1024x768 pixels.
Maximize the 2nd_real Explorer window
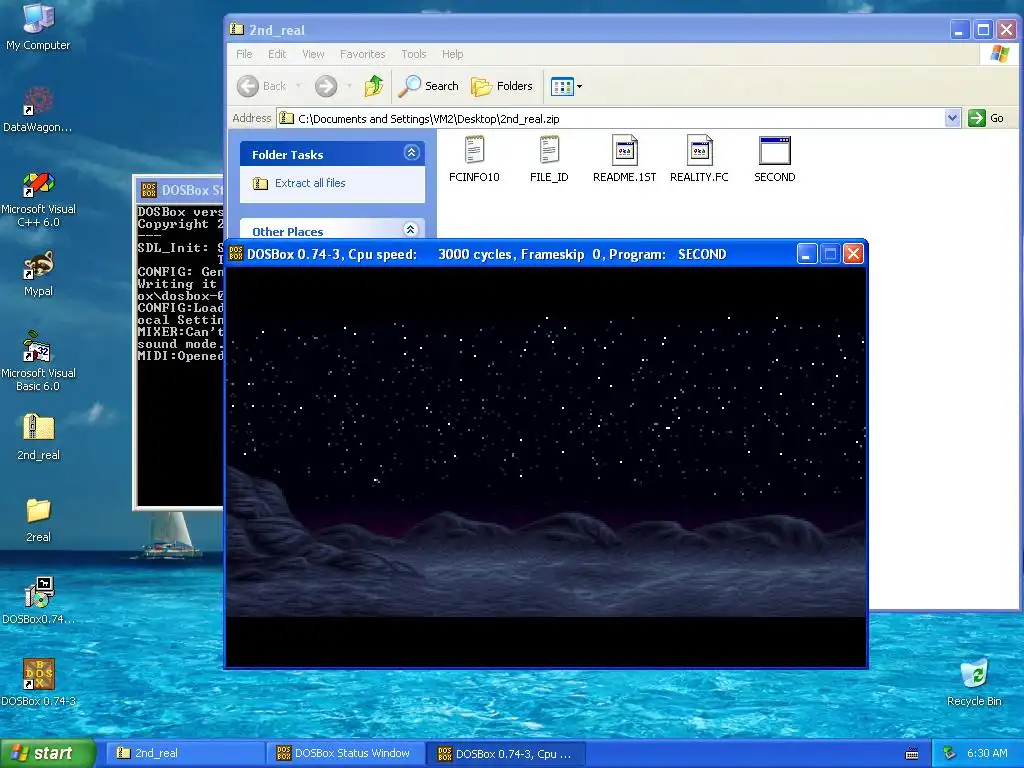[983, 29]
